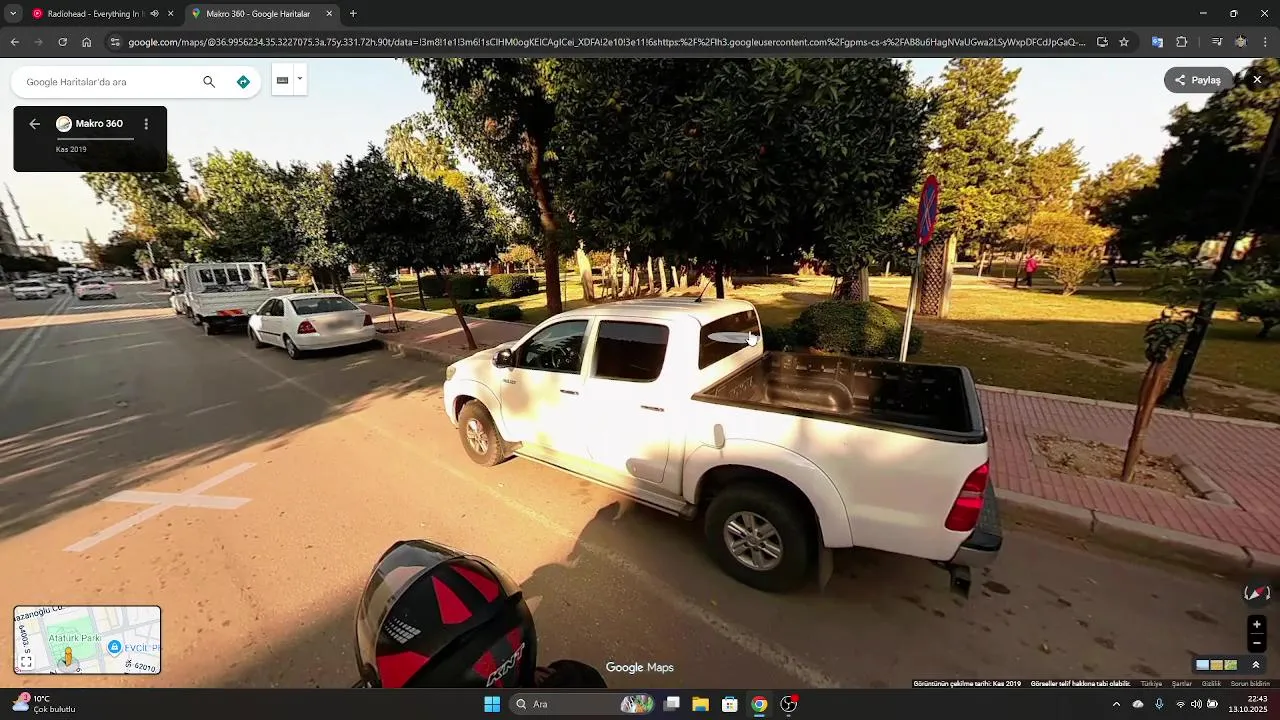Expand the minimap with the fullscreen icon
Viewport: 1280px width, 720px height.
point(26,662)
